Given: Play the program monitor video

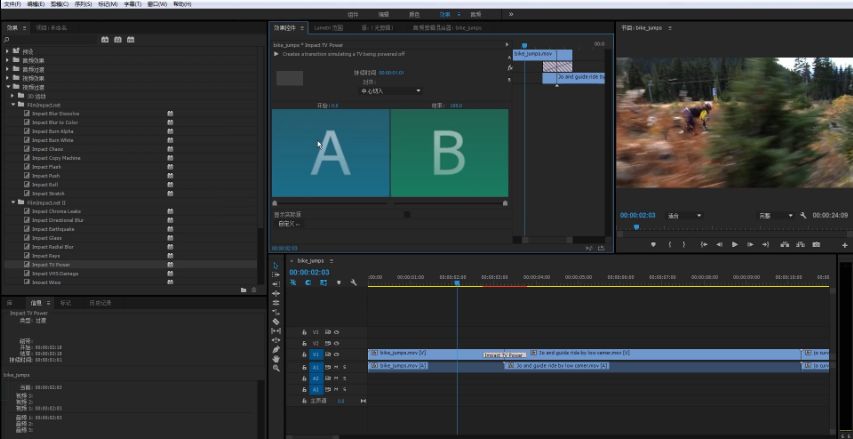Looking at the screenshot, I should [734, 245].
